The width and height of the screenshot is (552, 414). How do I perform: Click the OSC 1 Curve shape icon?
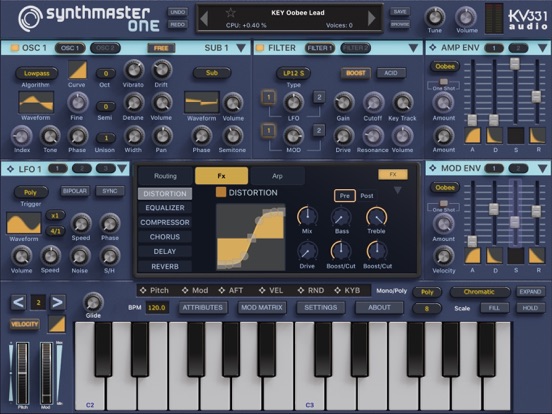(77, 70)
